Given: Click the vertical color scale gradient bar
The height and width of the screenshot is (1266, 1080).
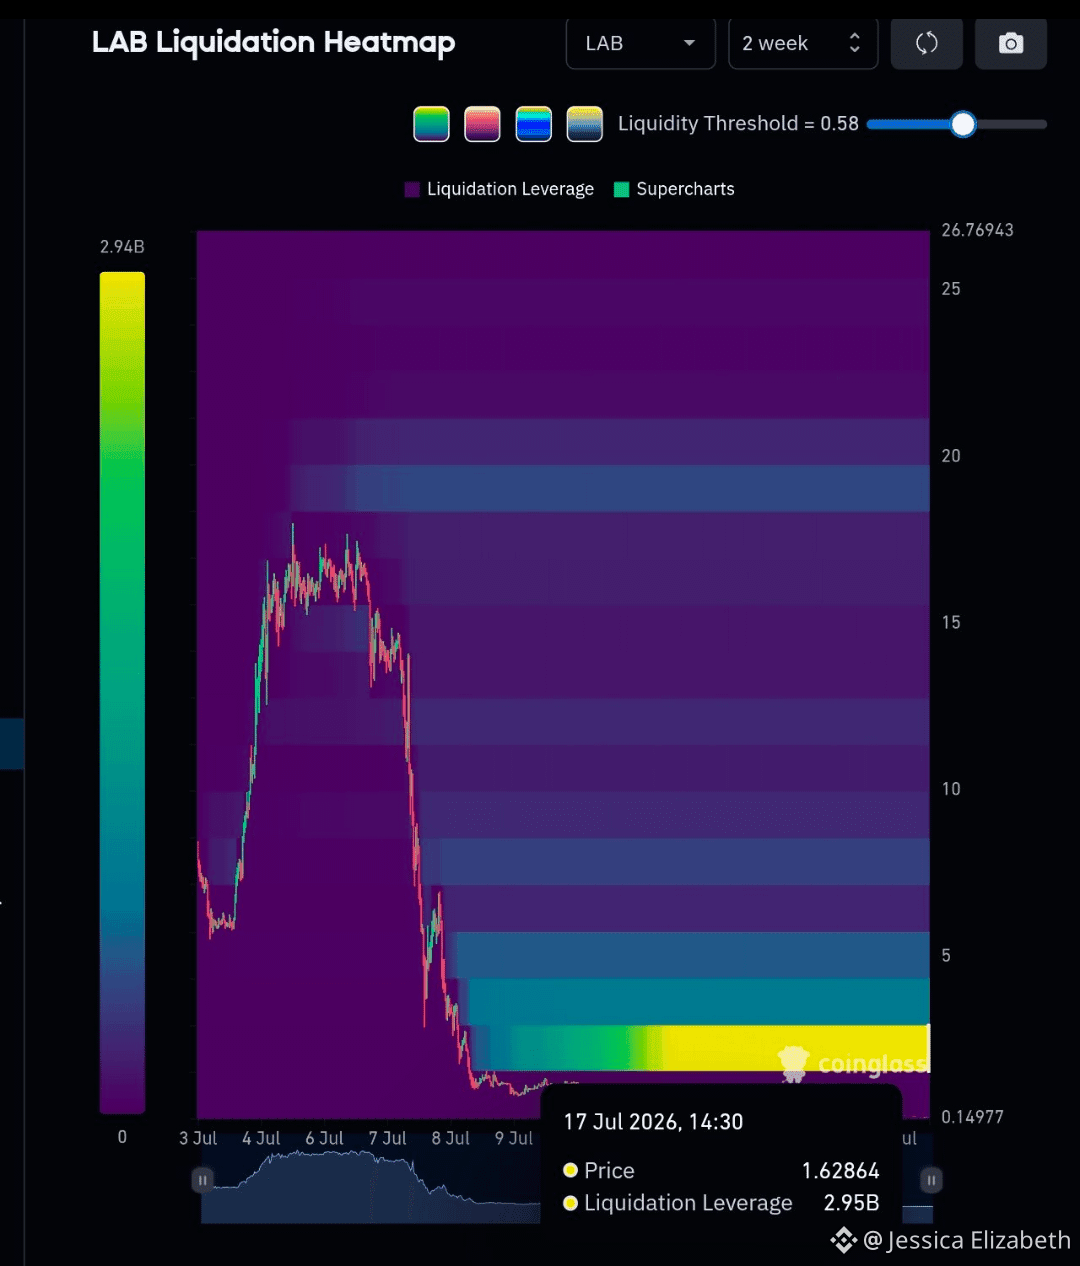Looking at the screenshot, I should [x=122, y=692].
